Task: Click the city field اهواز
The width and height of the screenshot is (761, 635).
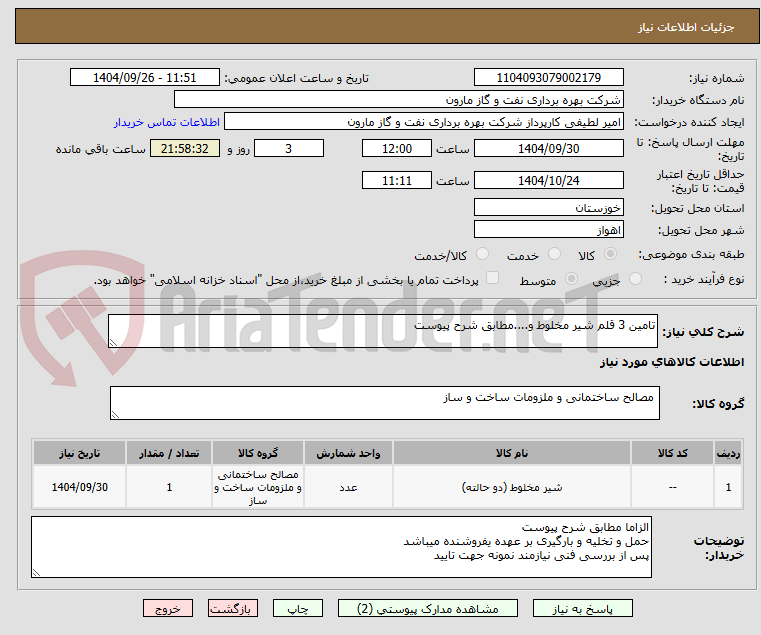Action: [548, 229]
